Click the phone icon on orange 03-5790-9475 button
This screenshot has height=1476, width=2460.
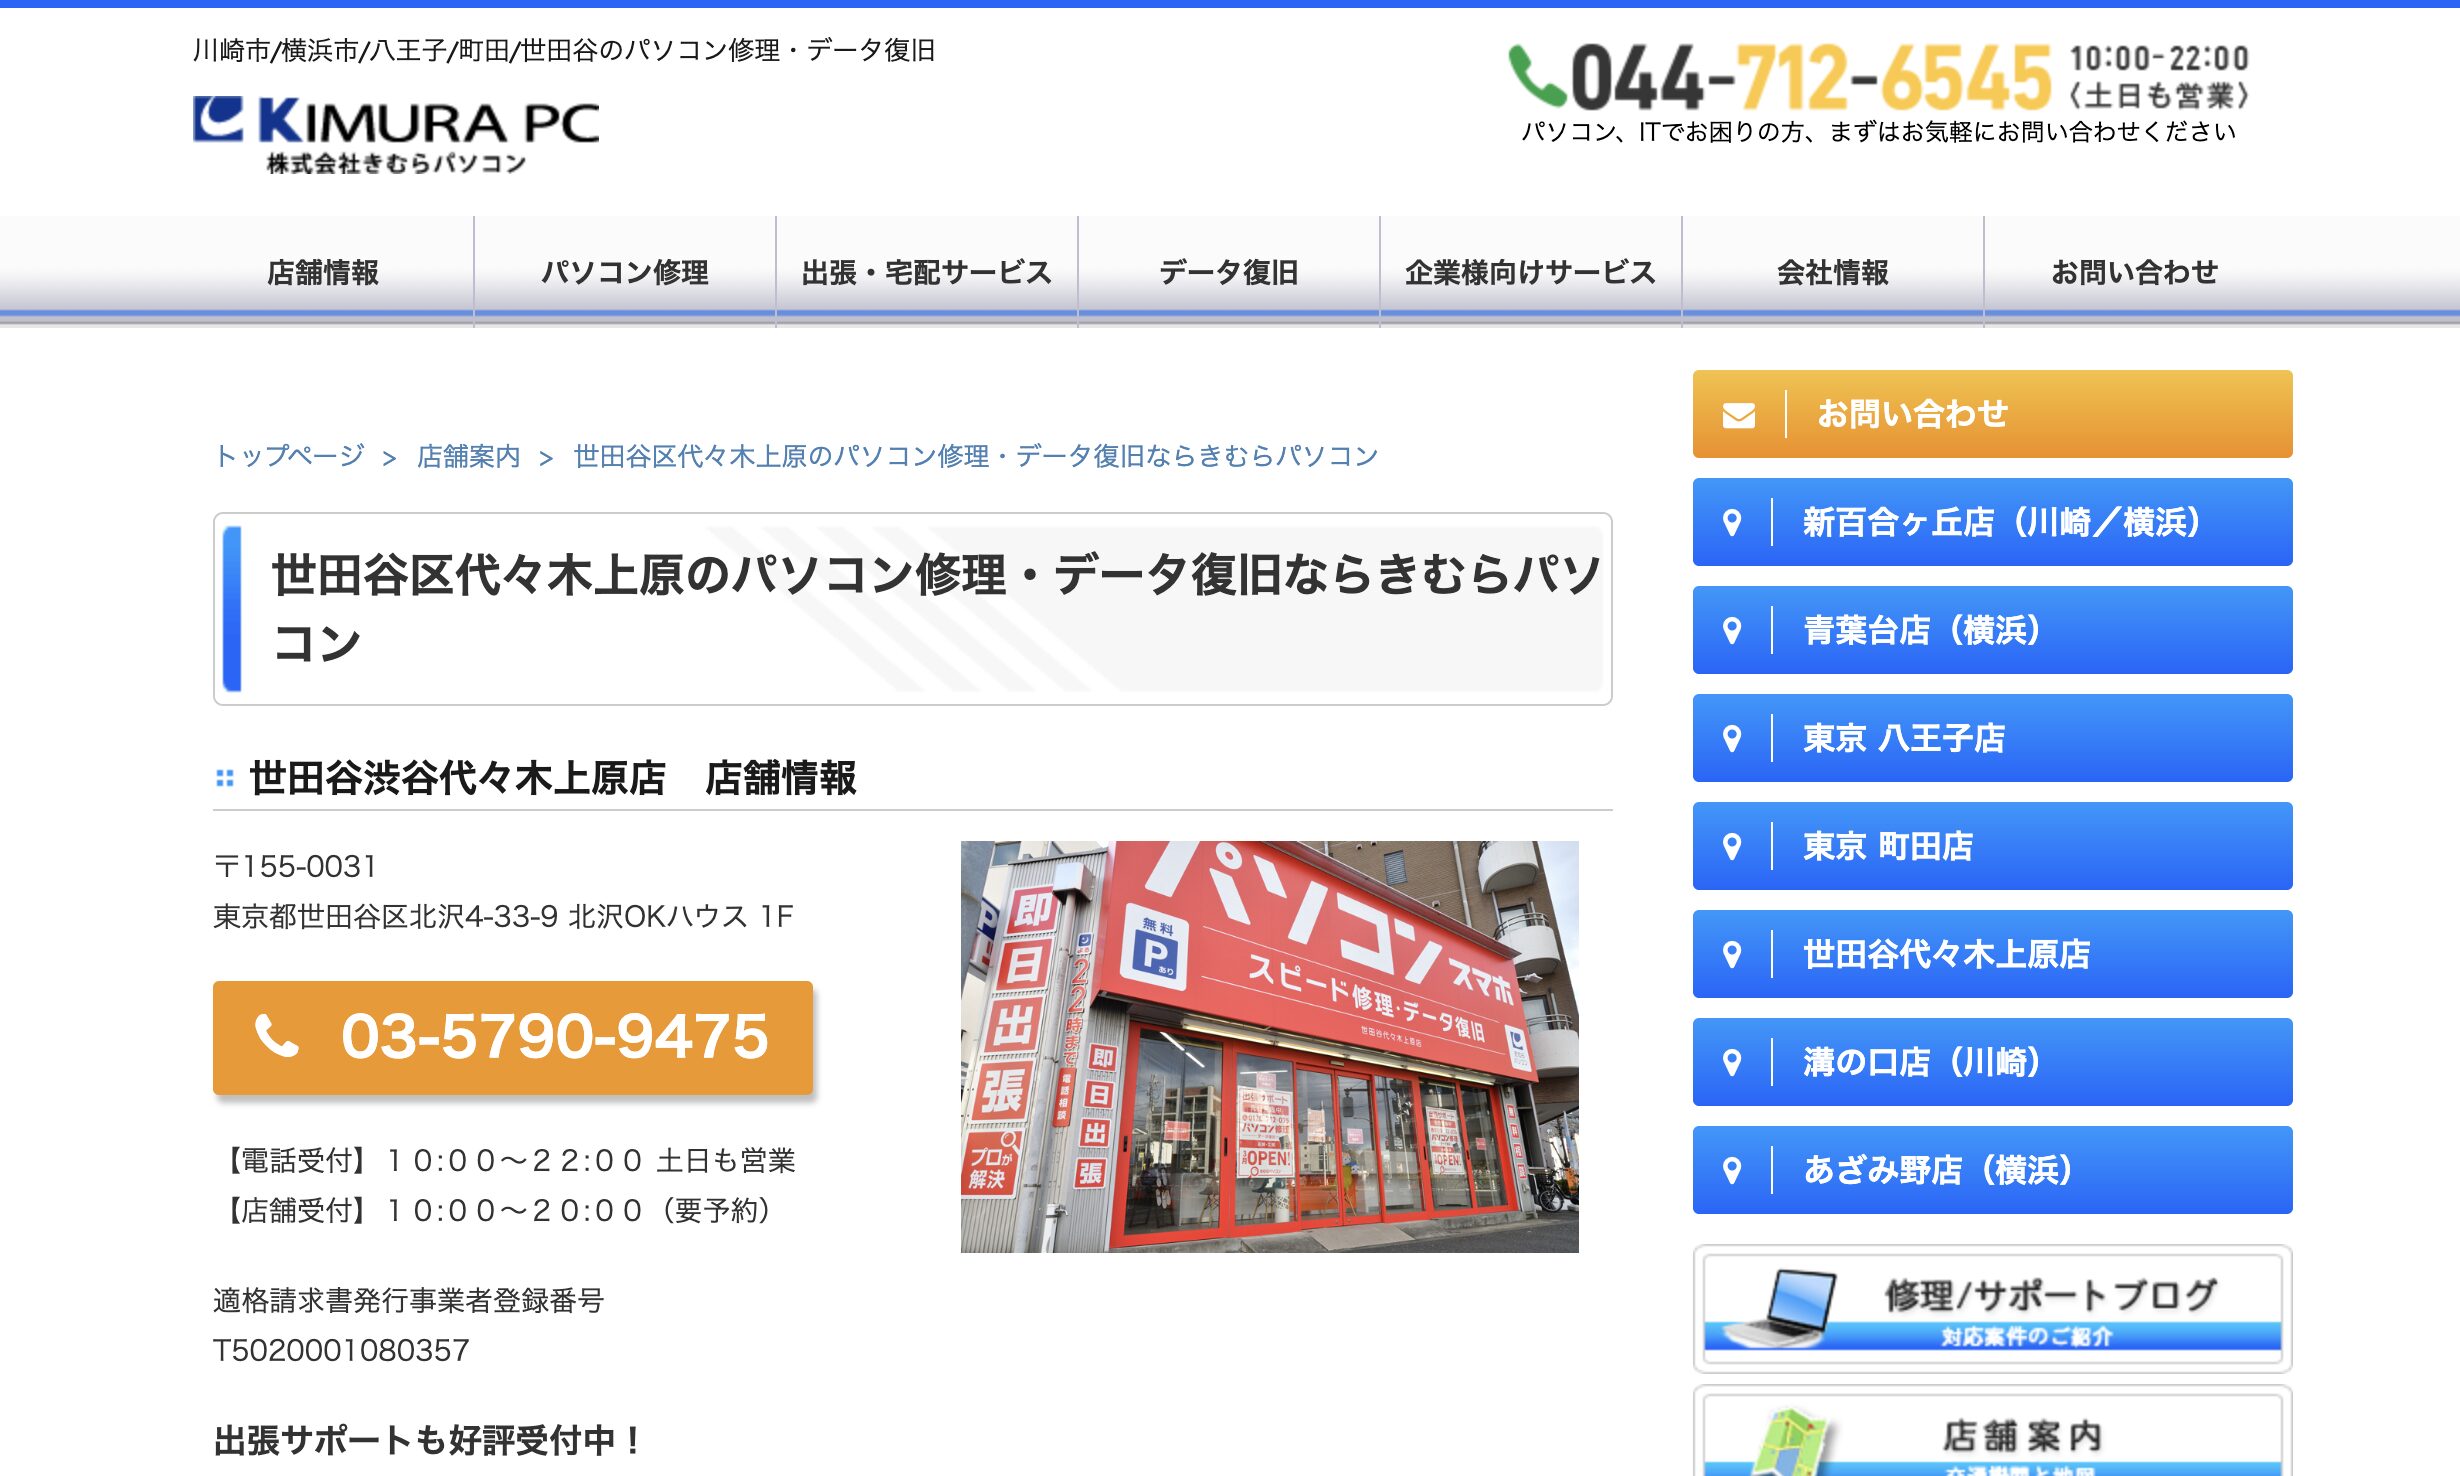tap(277, 1036)
